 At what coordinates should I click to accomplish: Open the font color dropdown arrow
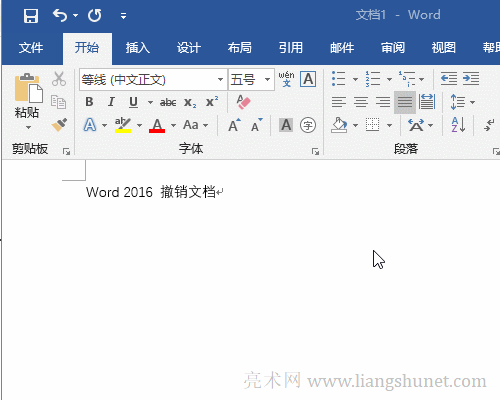(x=173, y=126)
